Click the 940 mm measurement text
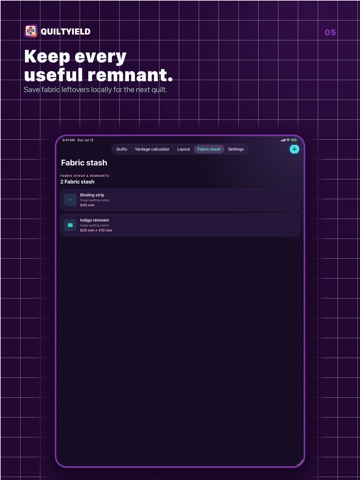The image size is (360, 480). (87, 205)
